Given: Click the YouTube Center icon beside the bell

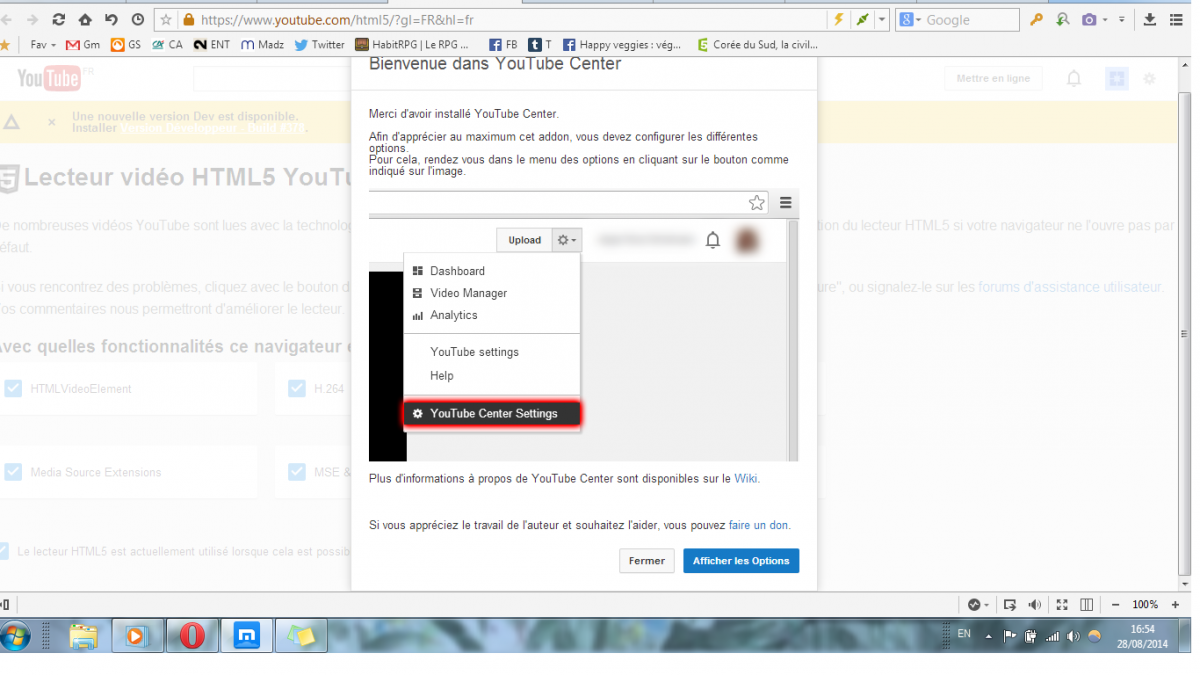Looking at the screenshot, I should click(x=1116, y=79).
